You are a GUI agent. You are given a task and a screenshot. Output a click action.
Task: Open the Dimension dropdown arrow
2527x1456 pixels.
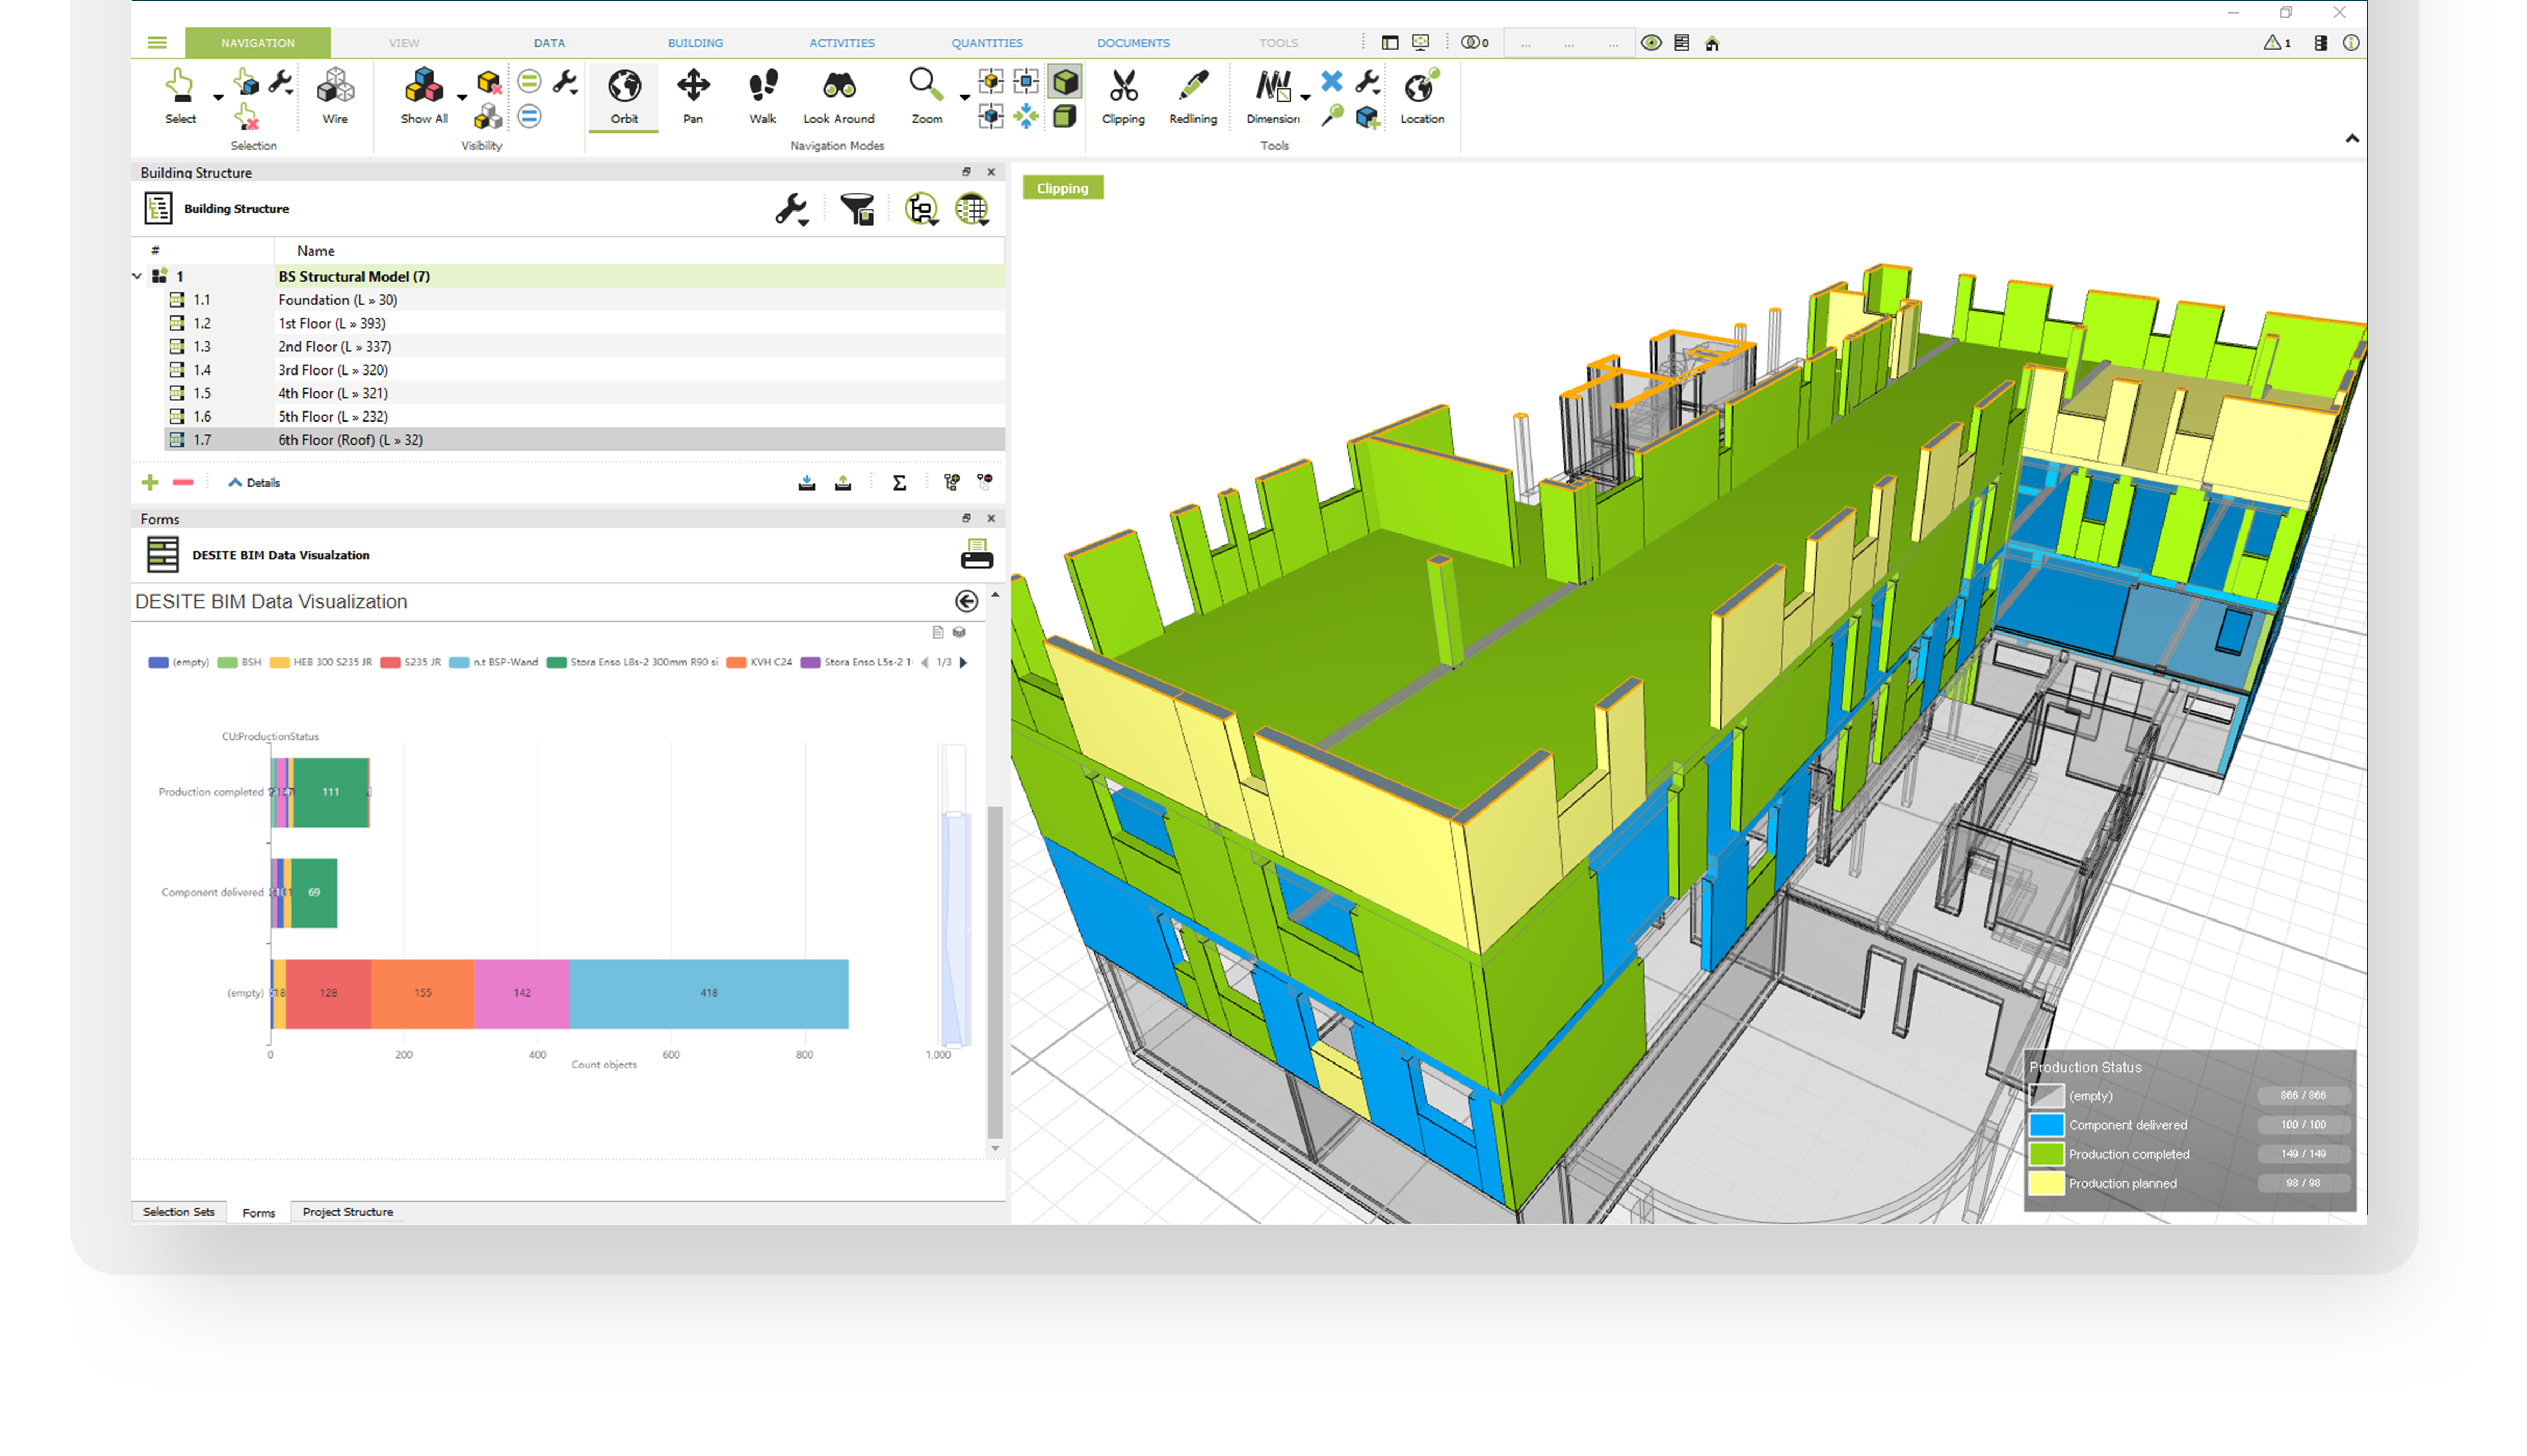(1305, 98)
